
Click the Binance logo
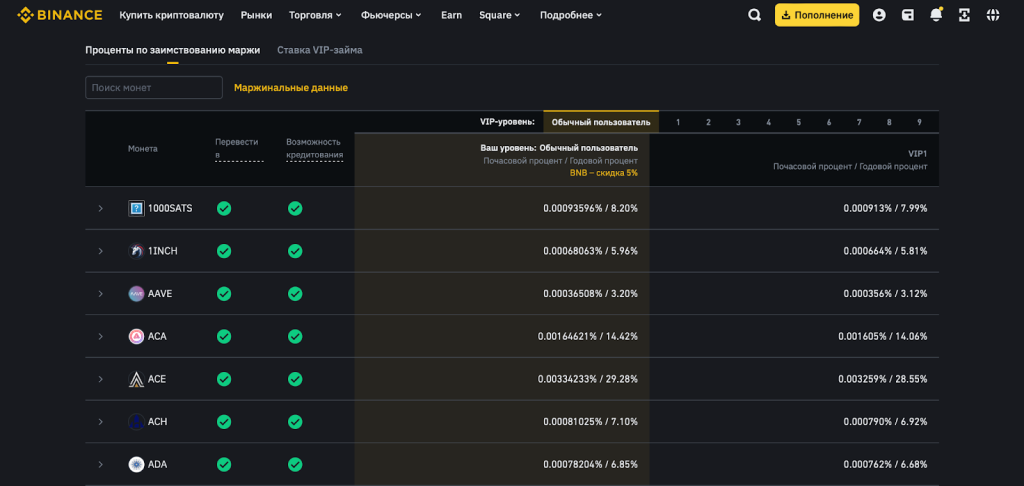tap(59, 15)
